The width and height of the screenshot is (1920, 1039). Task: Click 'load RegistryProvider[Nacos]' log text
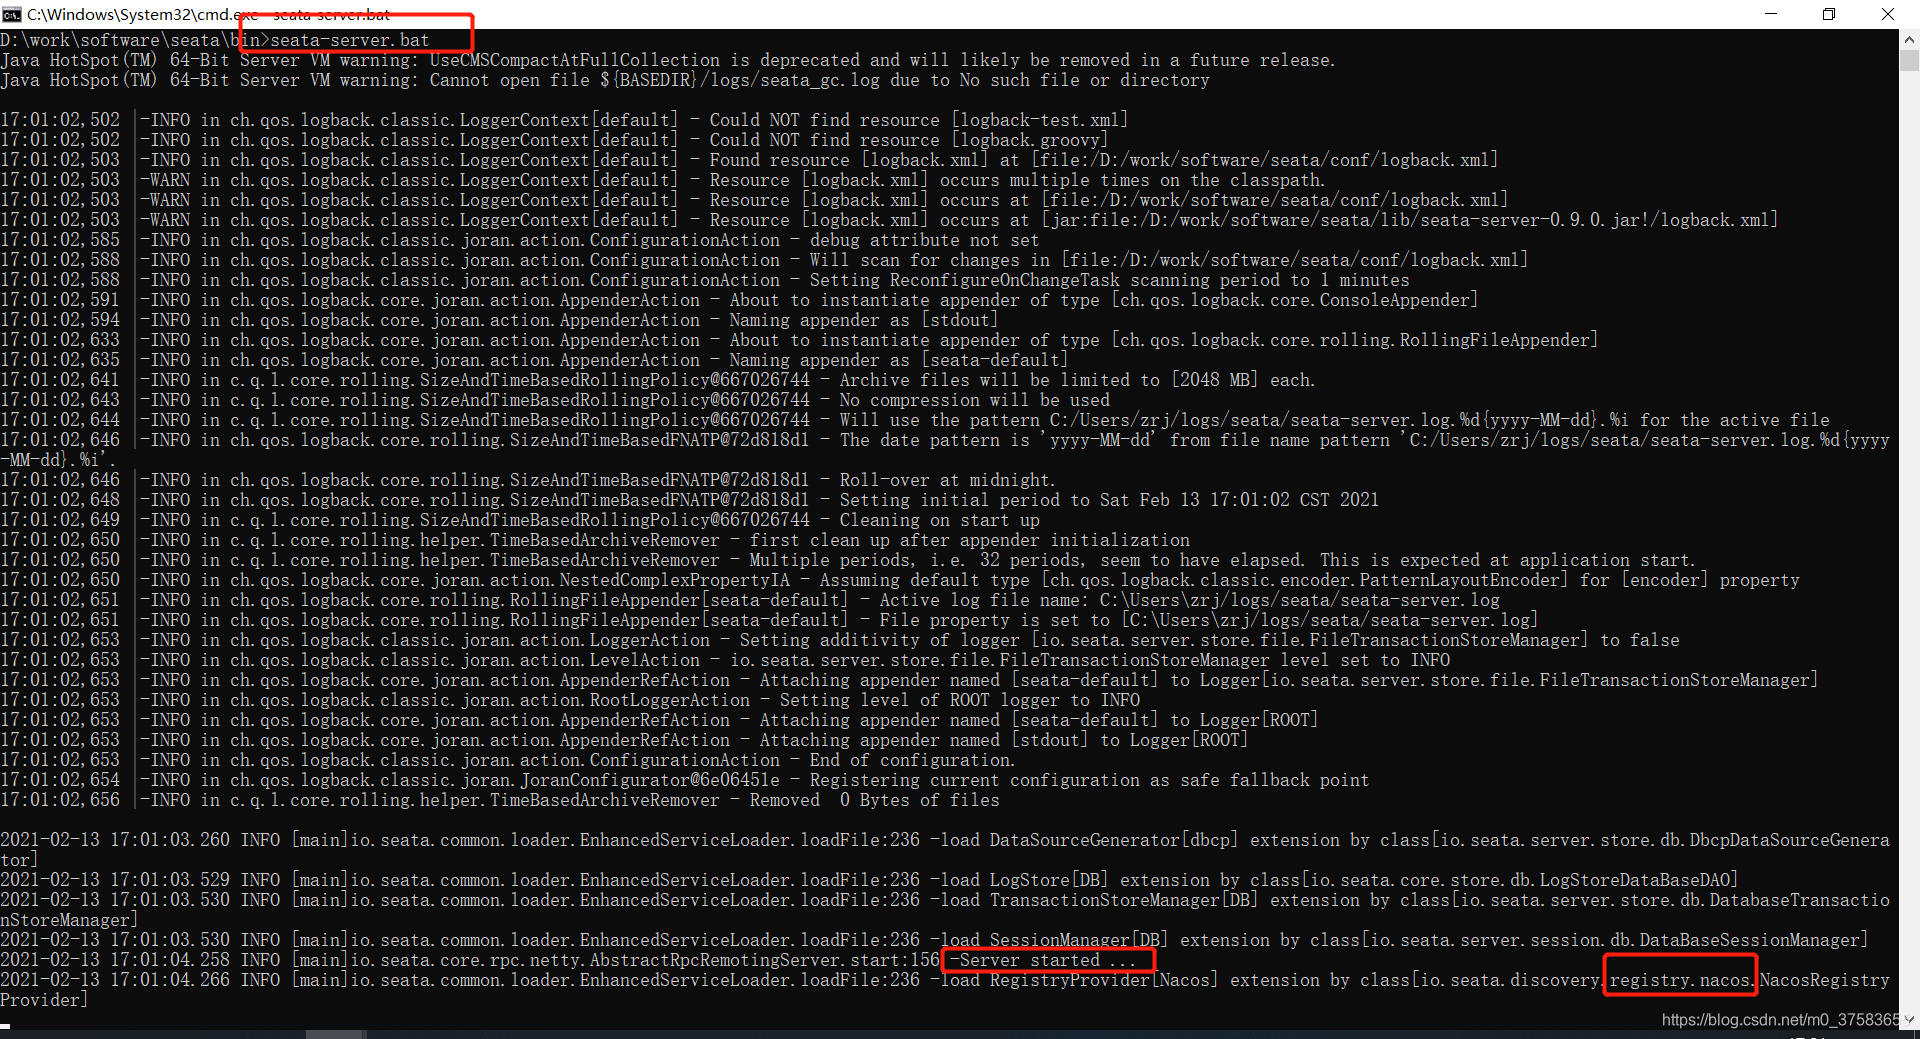point(1079,980)
